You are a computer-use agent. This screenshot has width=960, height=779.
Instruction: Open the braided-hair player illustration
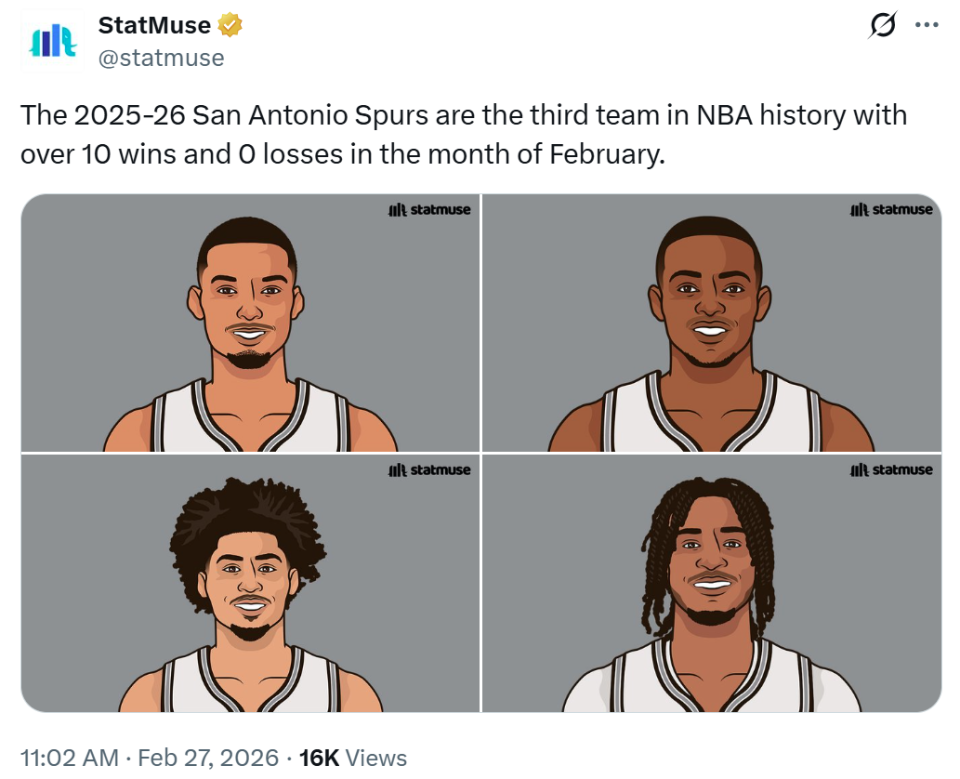711,584
